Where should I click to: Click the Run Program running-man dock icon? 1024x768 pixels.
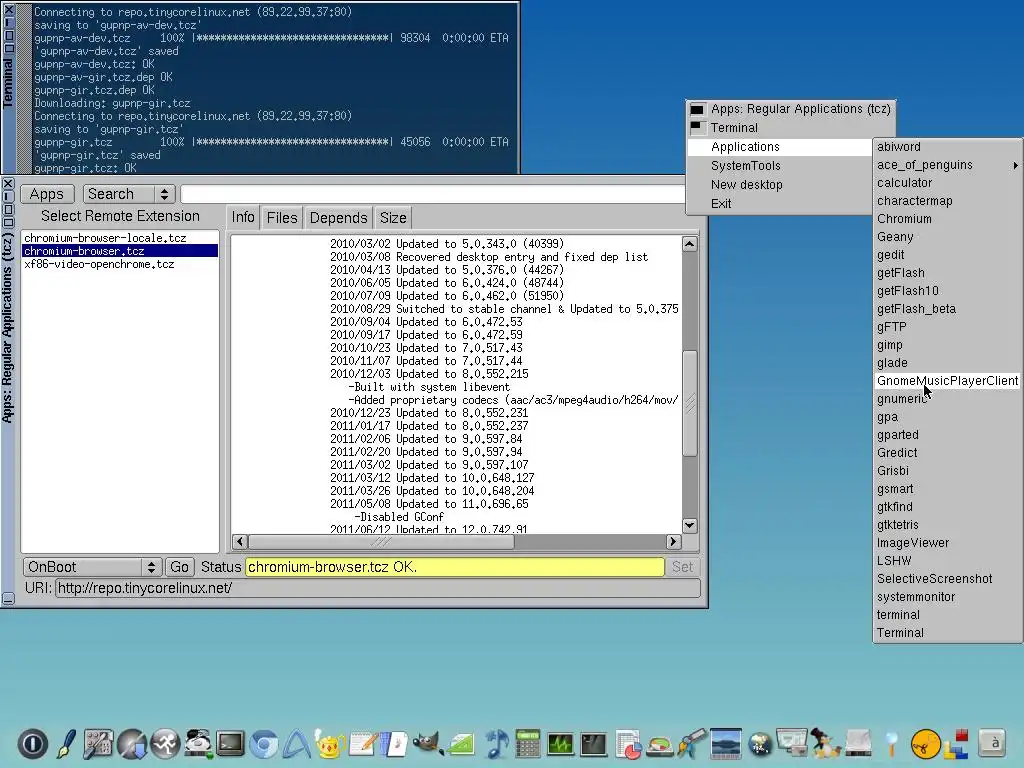165,743
